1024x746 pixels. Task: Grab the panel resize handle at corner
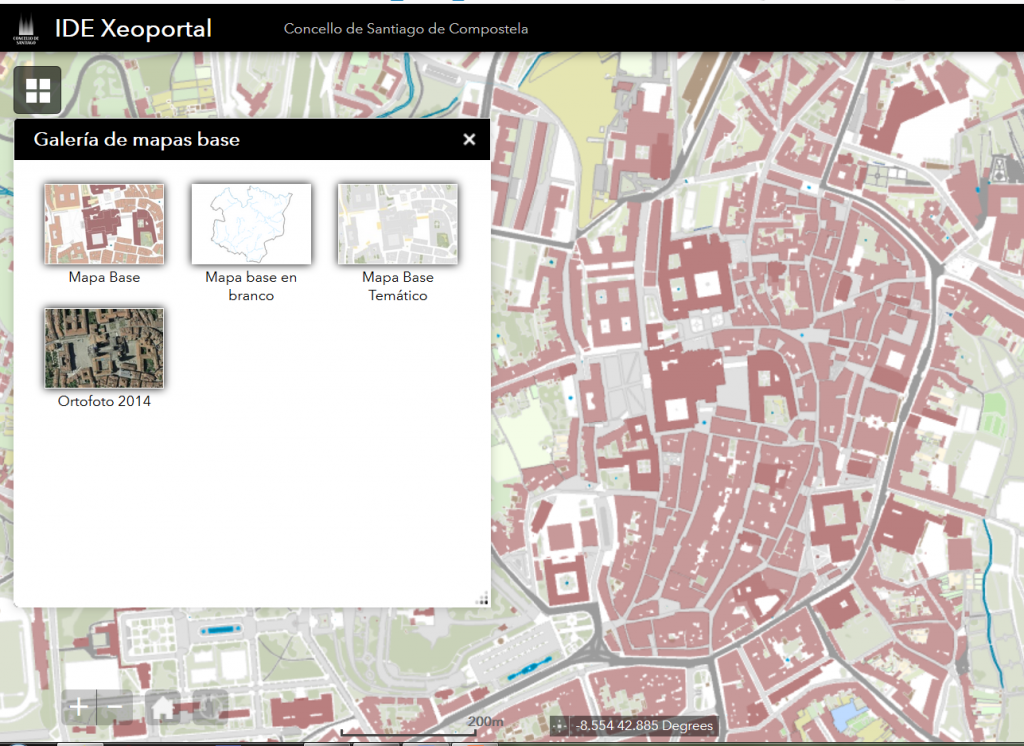pyautogui.click(x=482, y=598)
